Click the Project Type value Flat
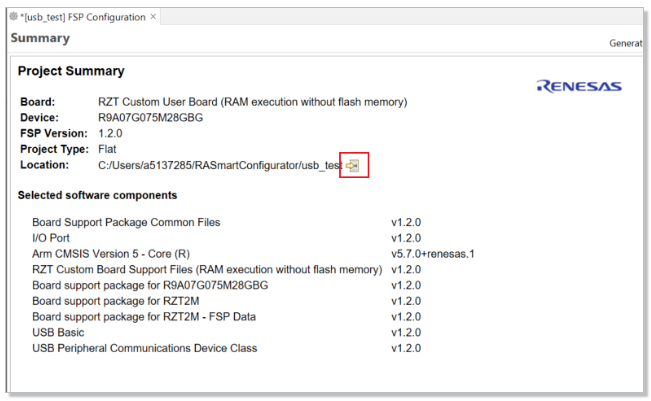Screen dimensions: 651x401 pos(107,149)
